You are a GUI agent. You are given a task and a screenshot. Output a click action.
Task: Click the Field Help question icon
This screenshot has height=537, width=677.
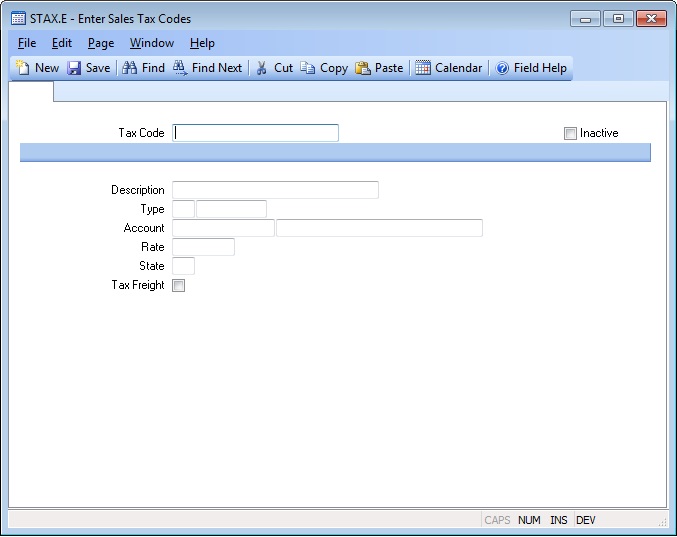pos(502,68)
